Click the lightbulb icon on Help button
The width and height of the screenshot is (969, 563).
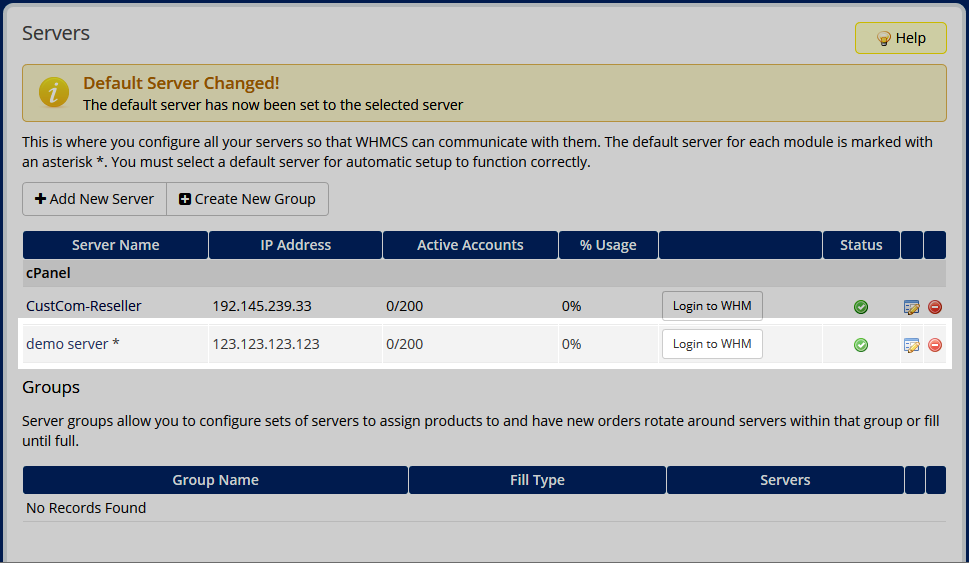click(x=883, y=38)
